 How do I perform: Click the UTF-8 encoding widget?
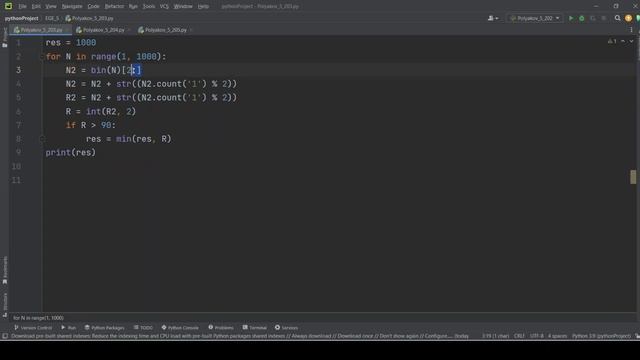click(x=537, y=336)
